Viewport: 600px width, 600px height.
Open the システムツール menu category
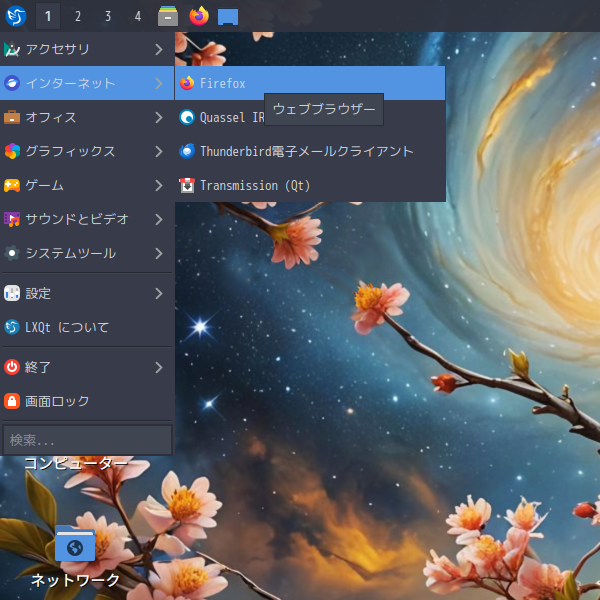point(87,253)
